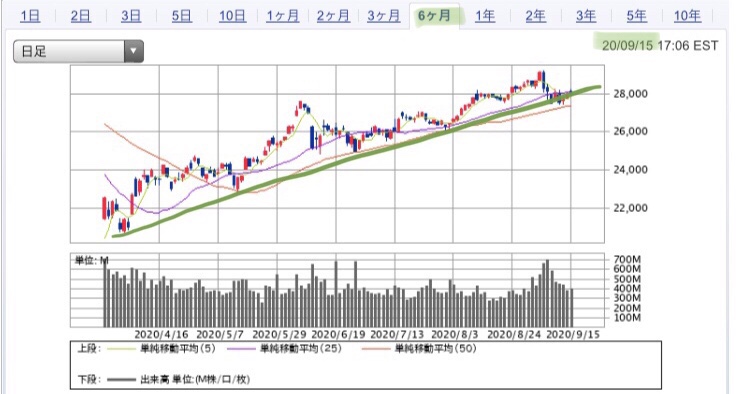Open the 10年 range link
740x394 pixels.
coord(687,16)
